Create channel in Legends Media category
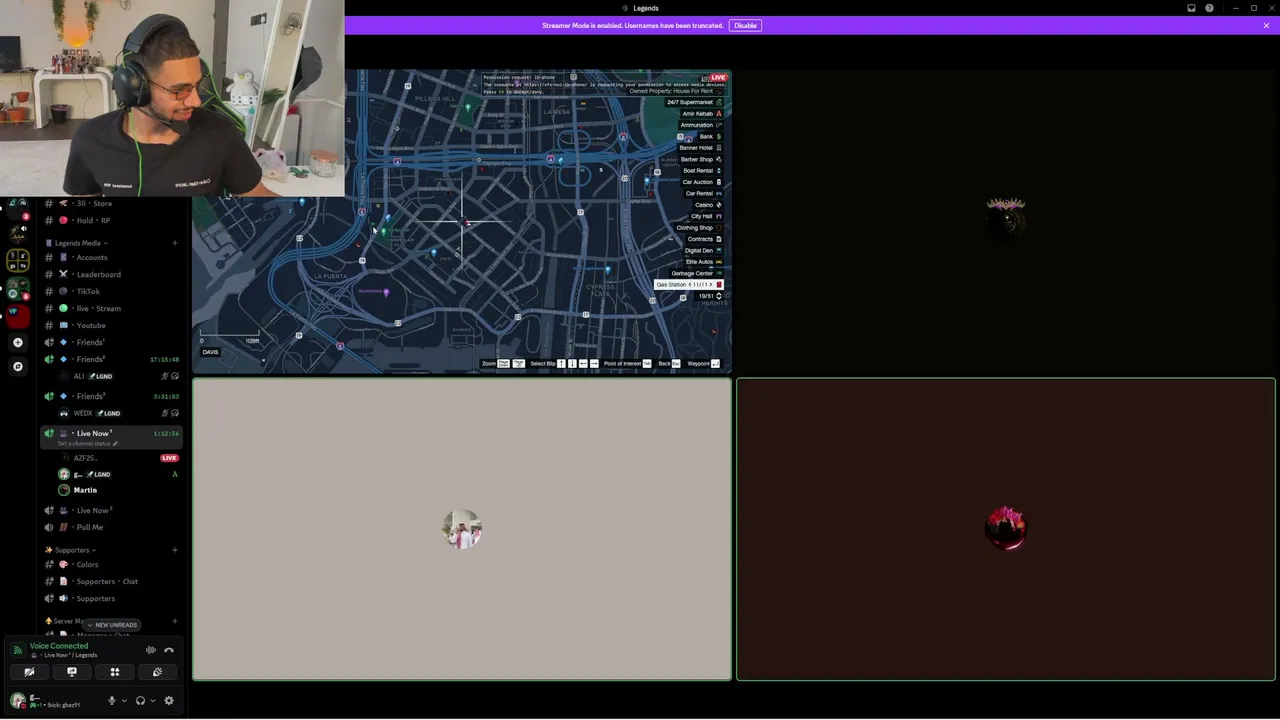The image size is (1280, 720). (x=175, y=243)
